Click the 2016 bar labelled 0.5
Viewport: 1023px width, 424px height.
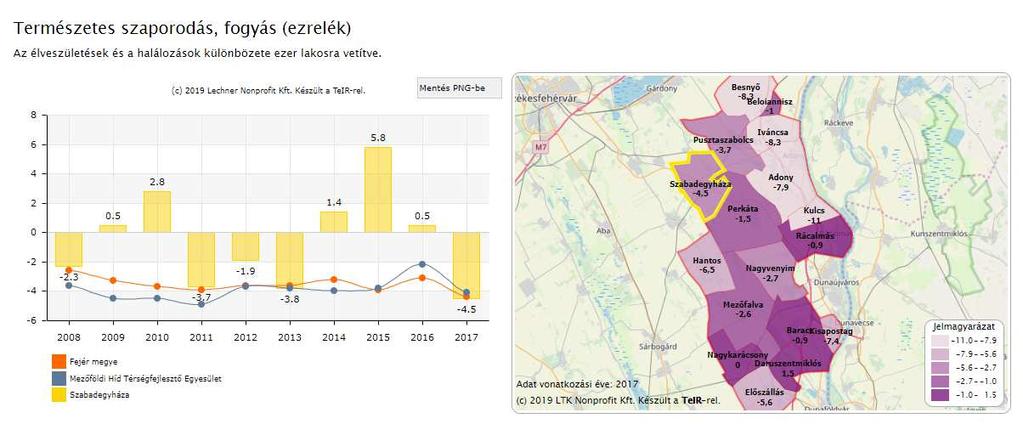[x=422, y=228]
